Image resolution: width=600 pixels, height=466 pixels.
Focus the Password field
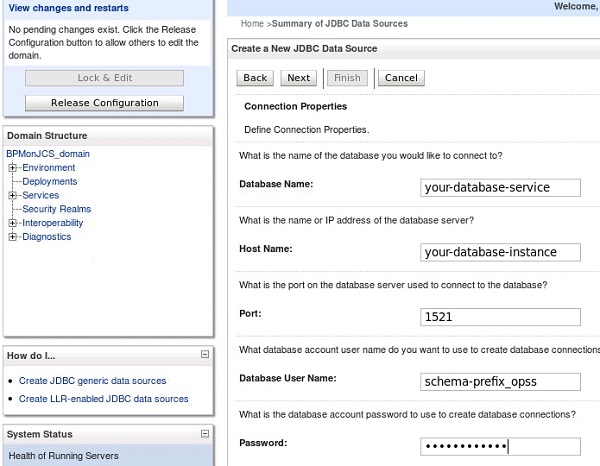pos(500,446)
